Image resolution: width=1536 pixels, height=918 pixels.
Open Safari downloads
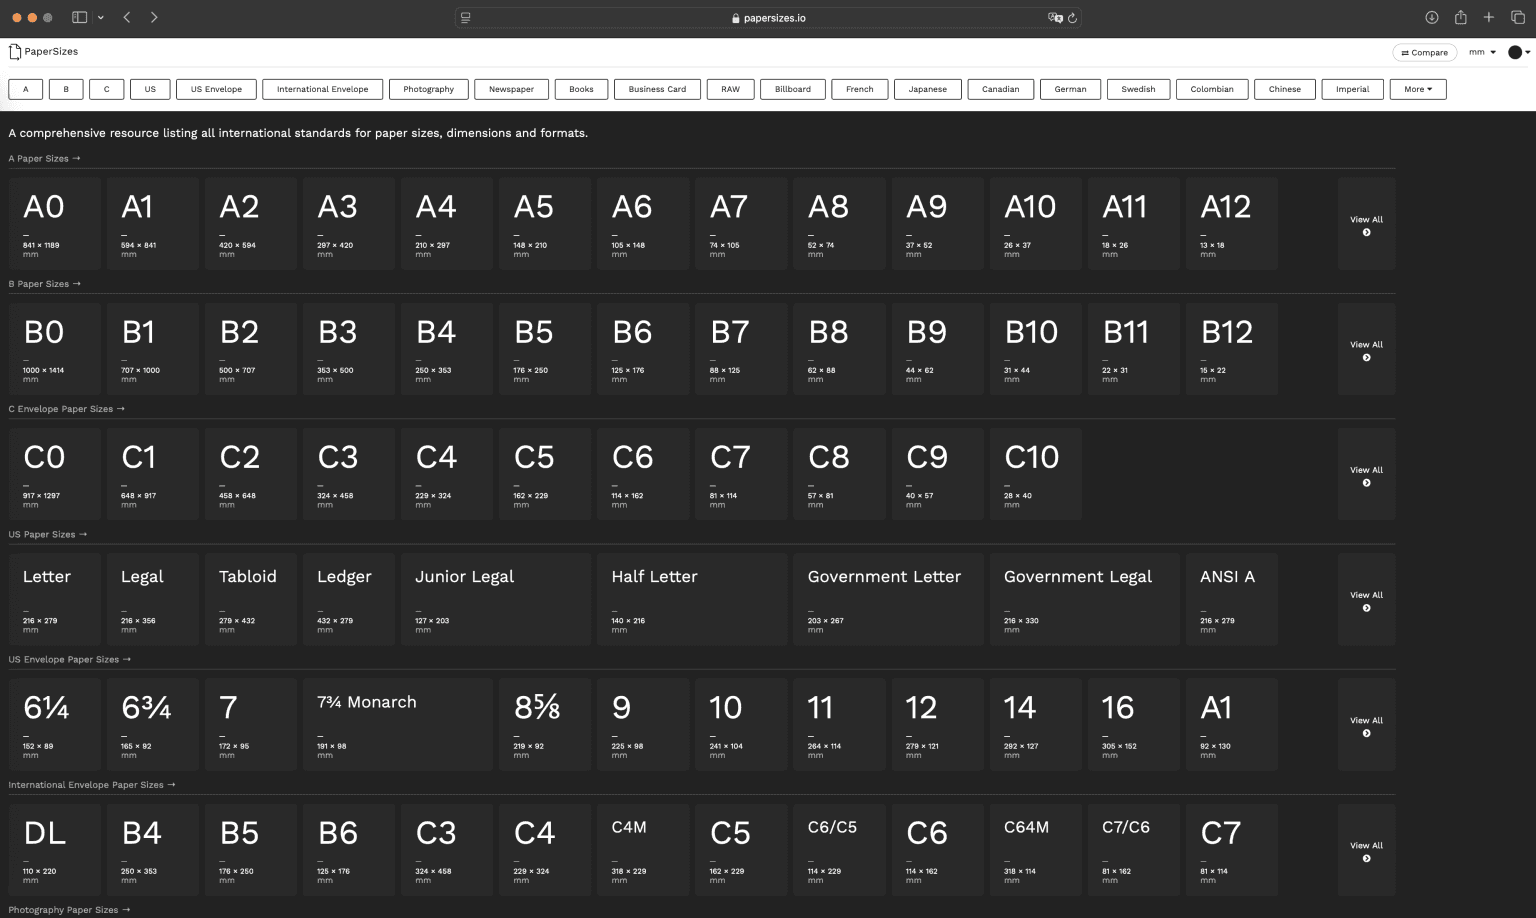tap(1431, 17)
